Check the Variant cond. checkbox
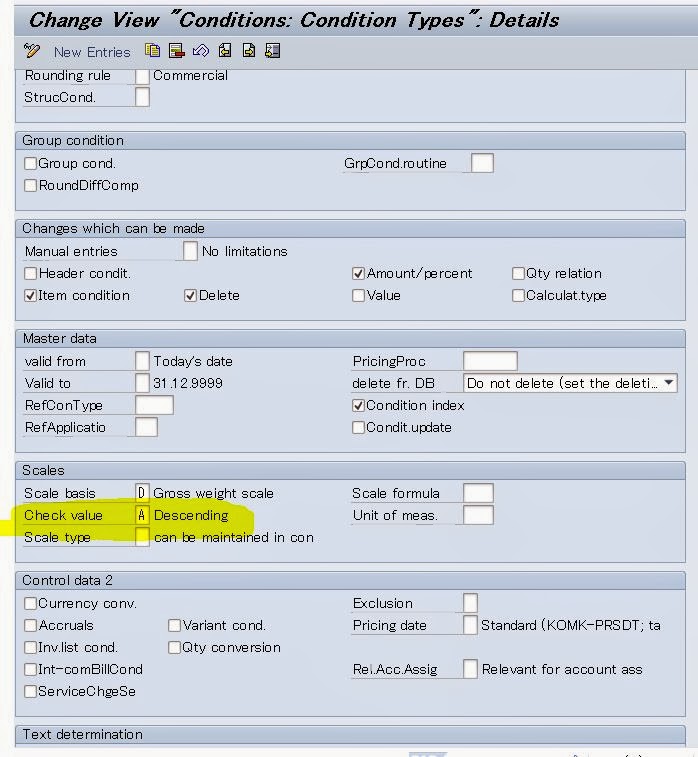The image size is (698, 757). click(174, 626)
